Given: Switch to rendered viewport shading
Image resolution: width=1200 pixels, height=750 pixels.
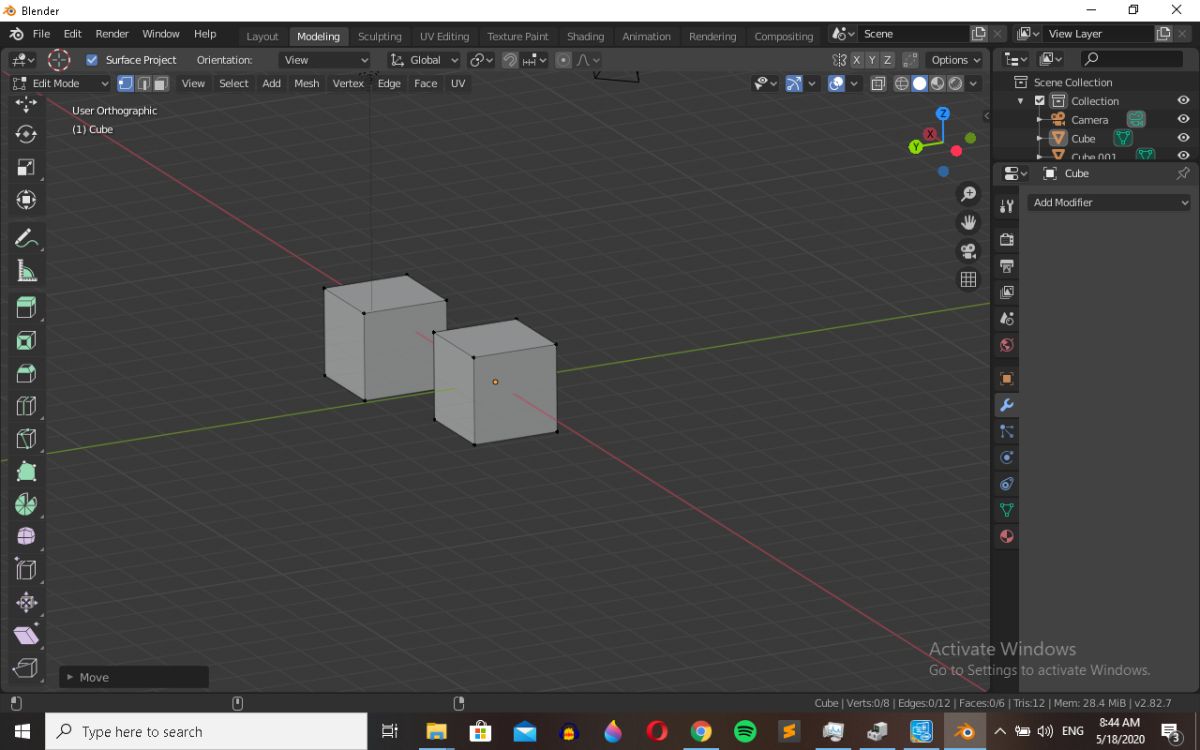Looking at the screenshot, I should click(955, 84).
